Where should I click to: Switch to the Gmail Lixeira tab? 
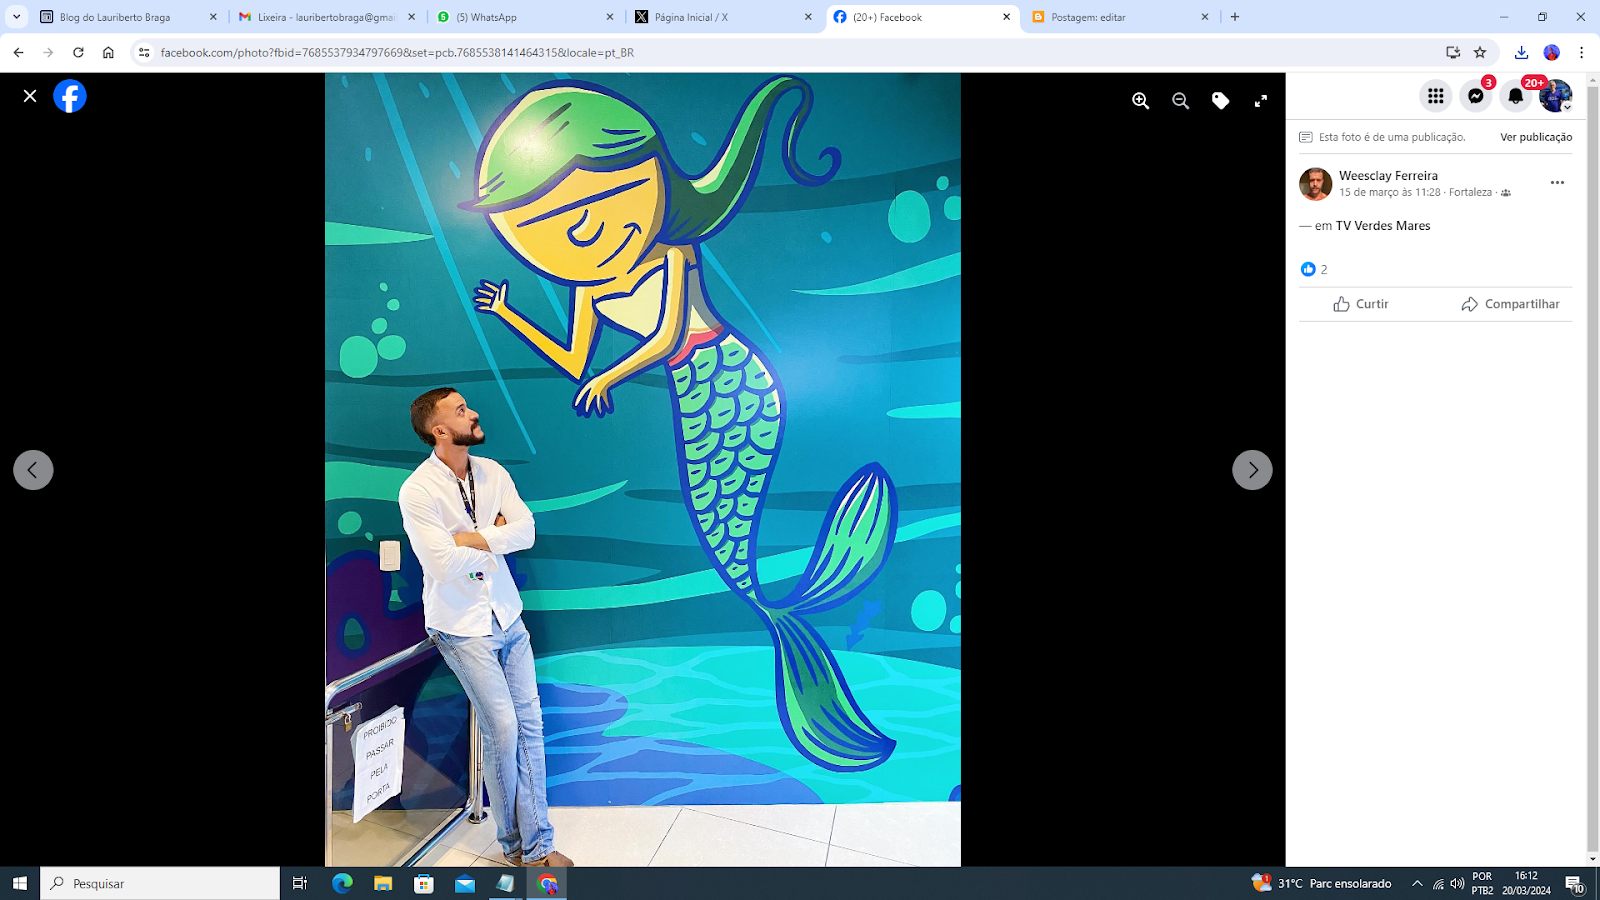click(x=326, y=17)
